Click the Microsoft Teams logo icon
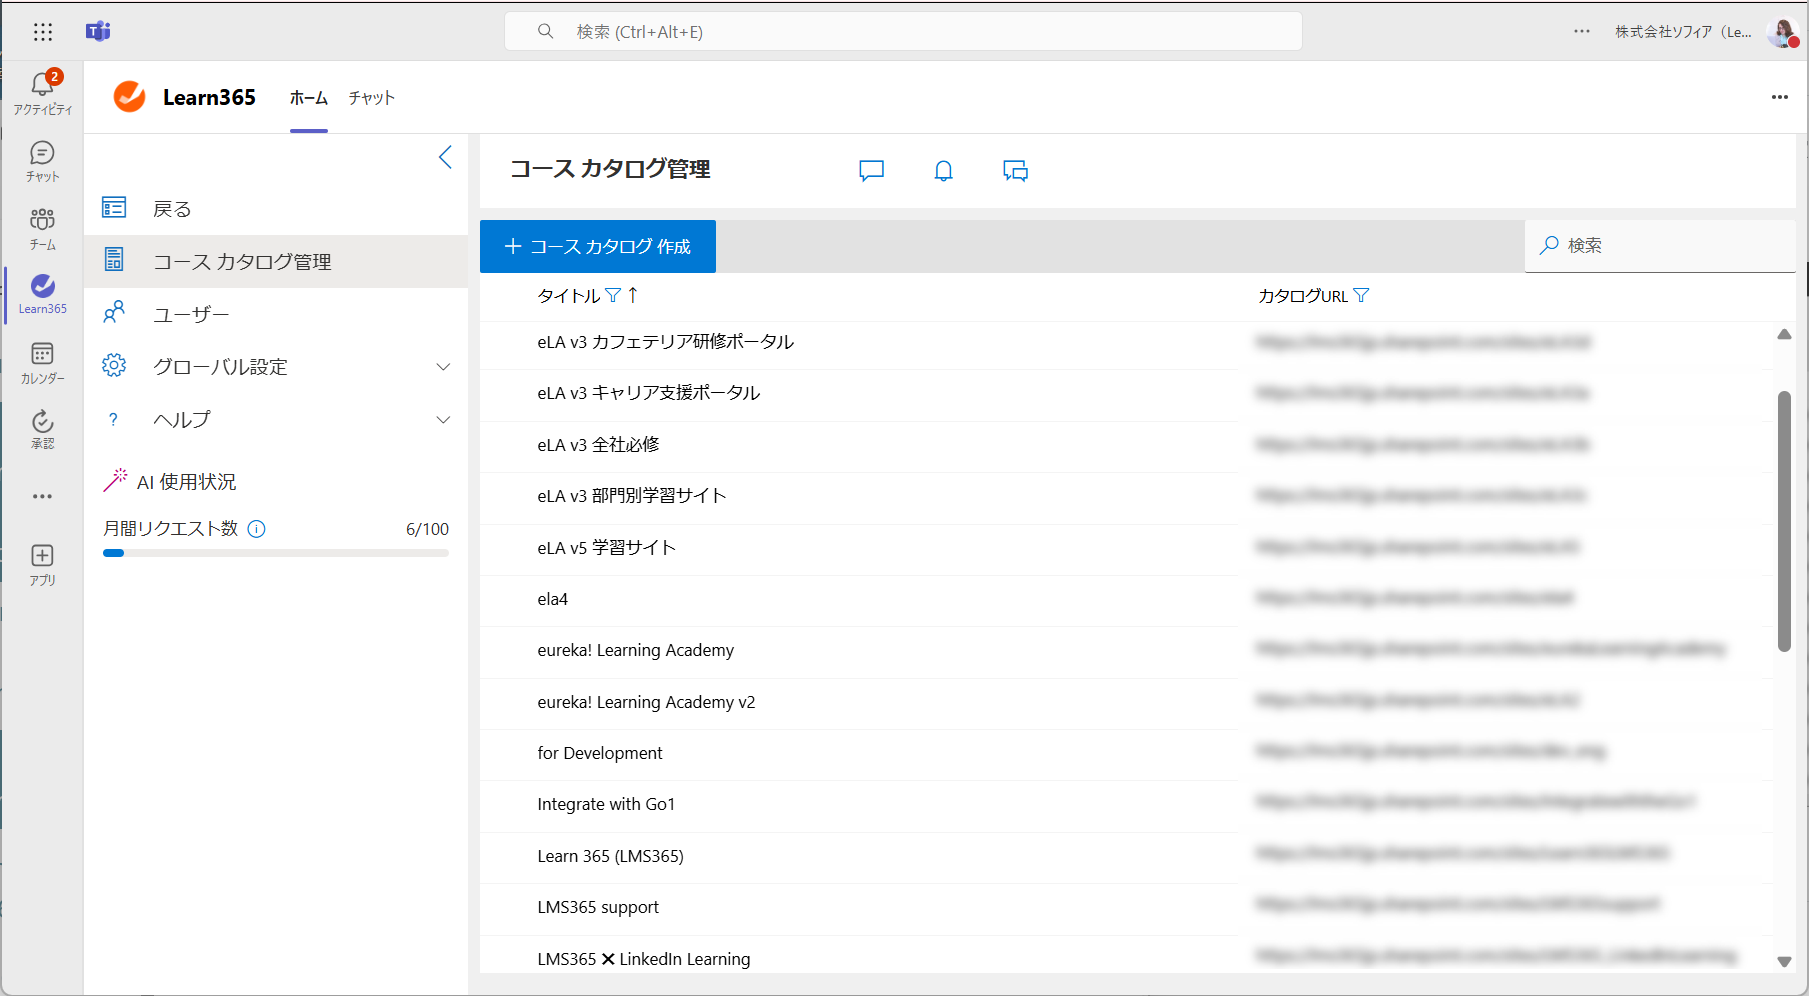The width and height of the screenshot is (1809, 996). (x=98, y=32)
